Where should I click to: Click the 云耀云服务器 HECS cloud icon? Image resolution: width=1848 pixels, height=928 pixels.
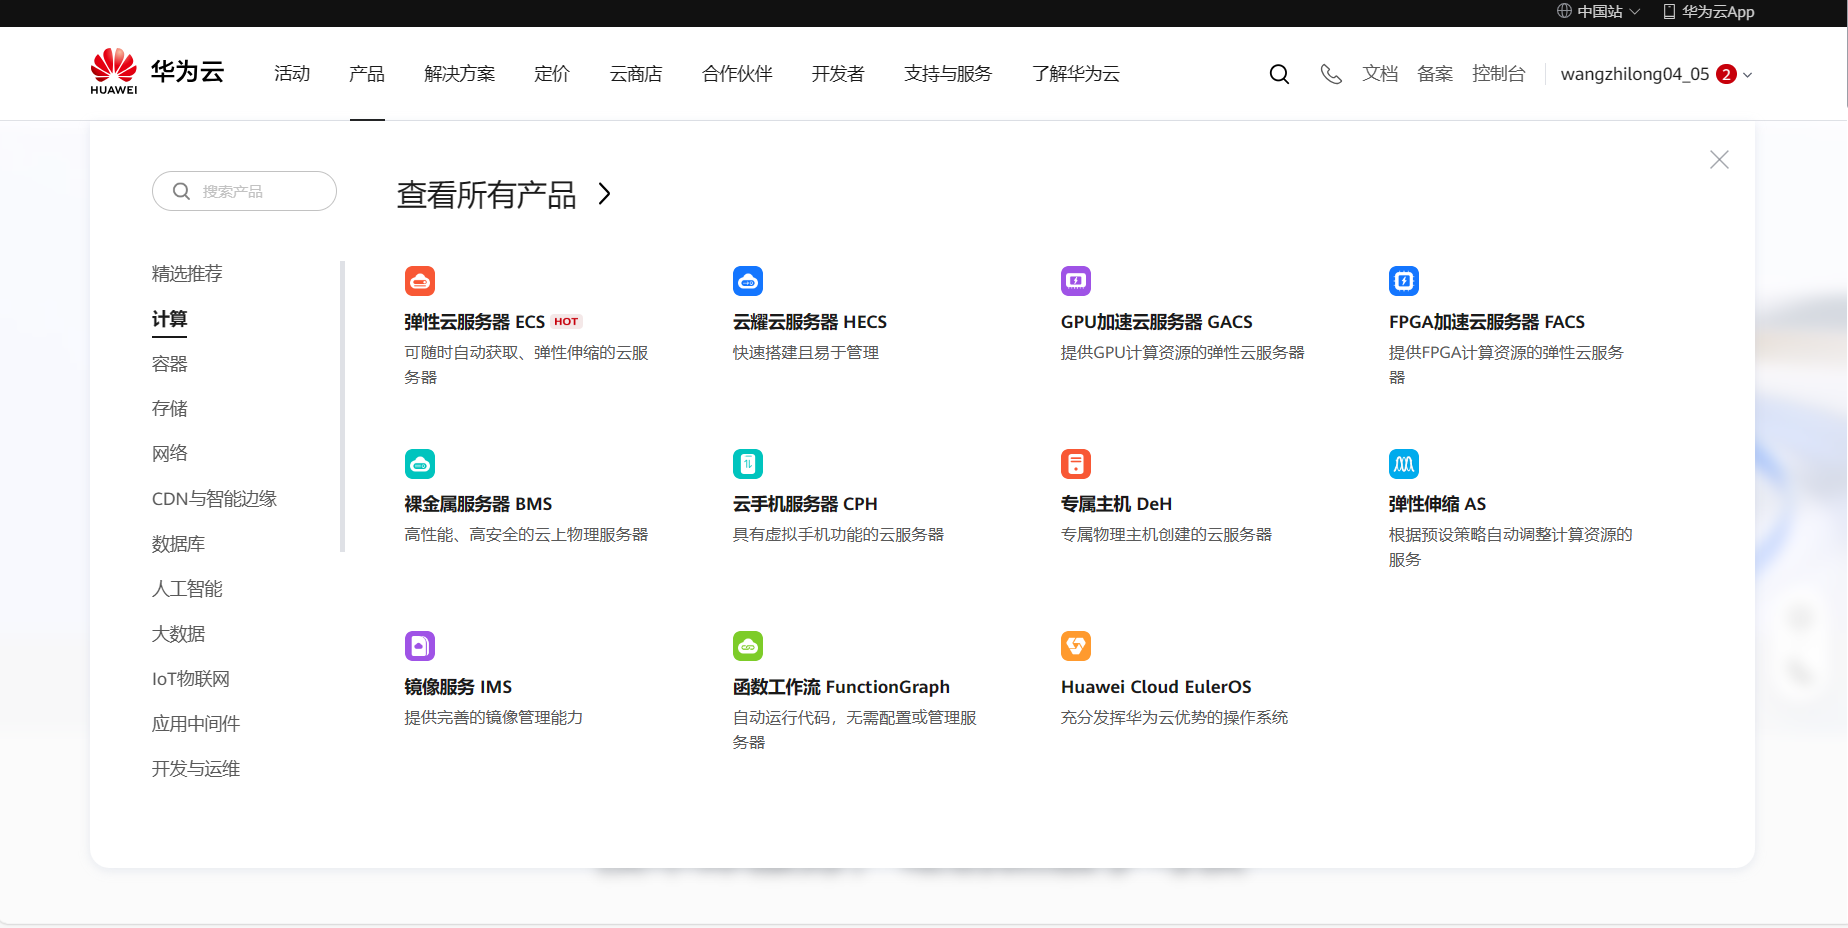pos(747,281)
